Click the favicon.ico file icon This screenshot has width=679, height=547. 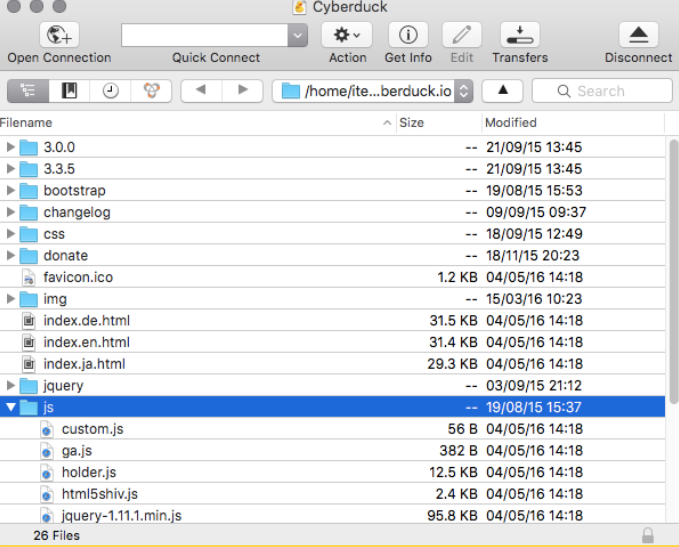(29, 277)
